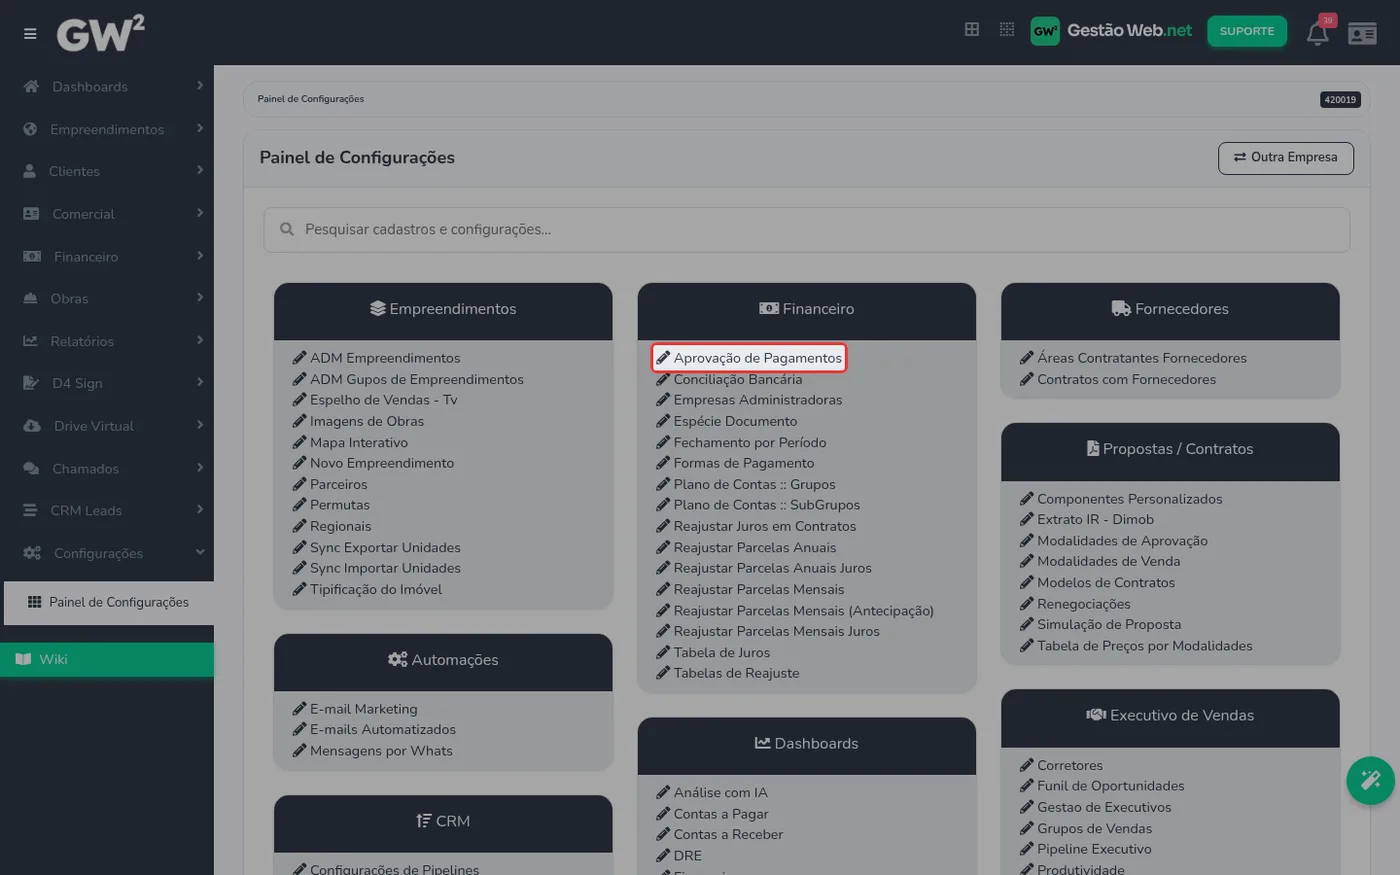Click the small dotted grid icon
1400x875 pixels.
(x=1007, y=30)
